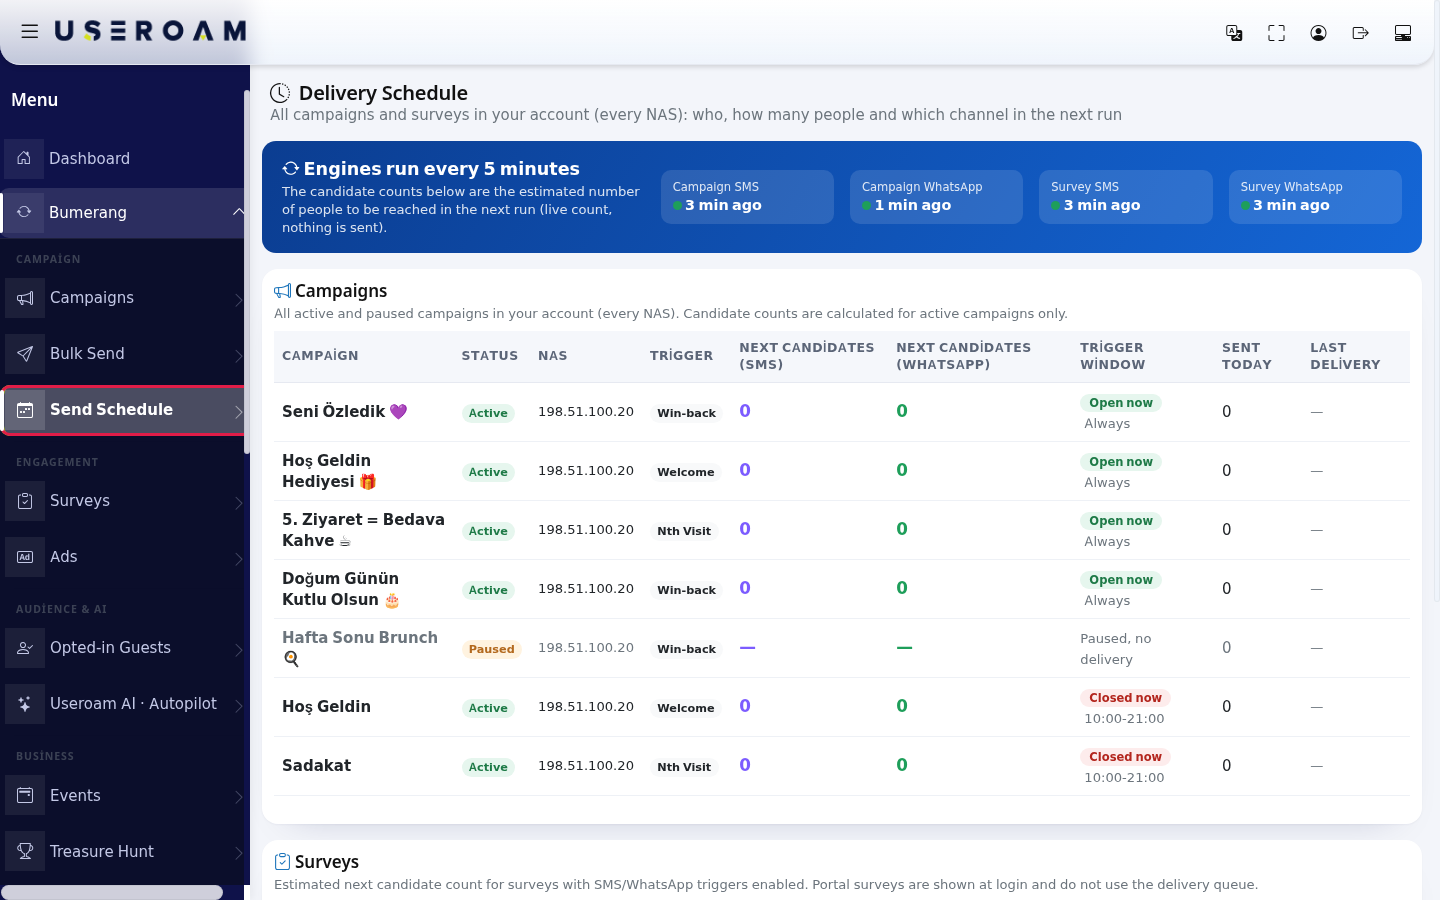Click the Hoş Geldin Hediyesi campaign name
The image size is (1440, 900).
pyautogui.click(x=329, y=471)
